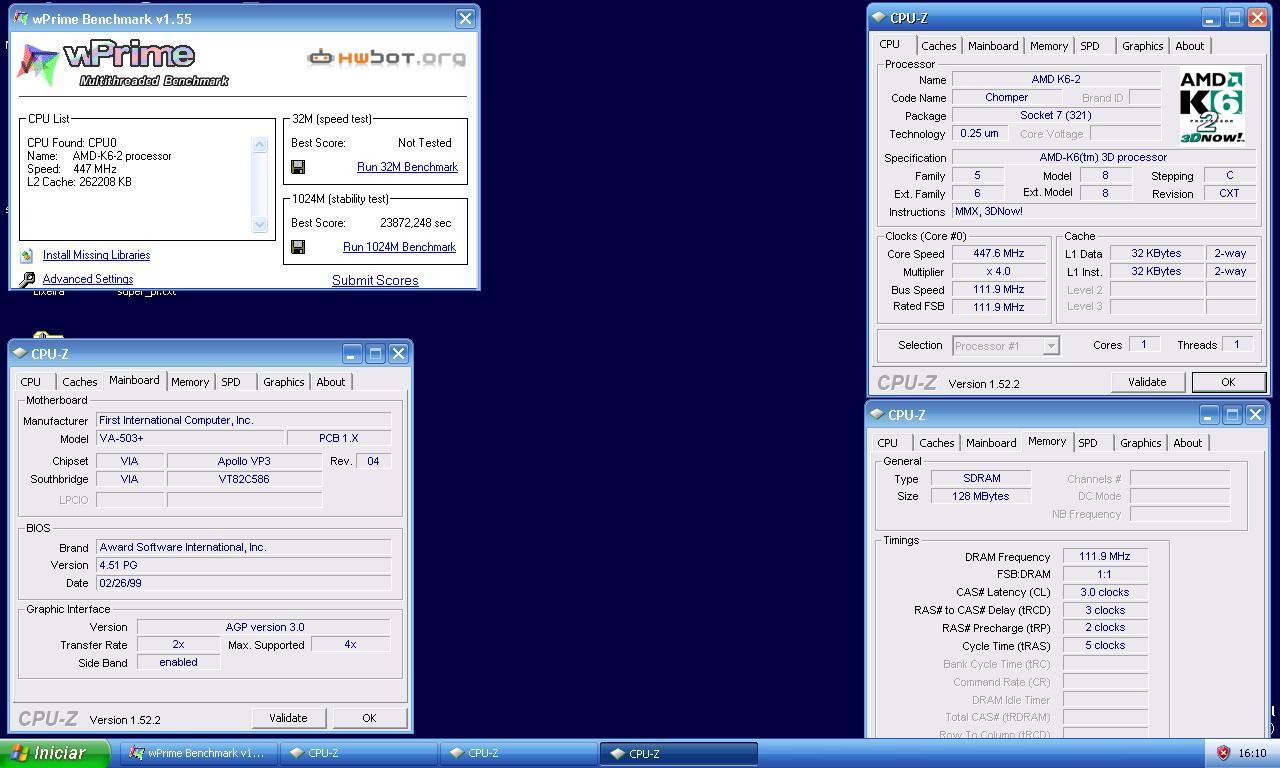Open the Iniciar start menu
Screen dimensions: 1280x768
coord(57,753)
